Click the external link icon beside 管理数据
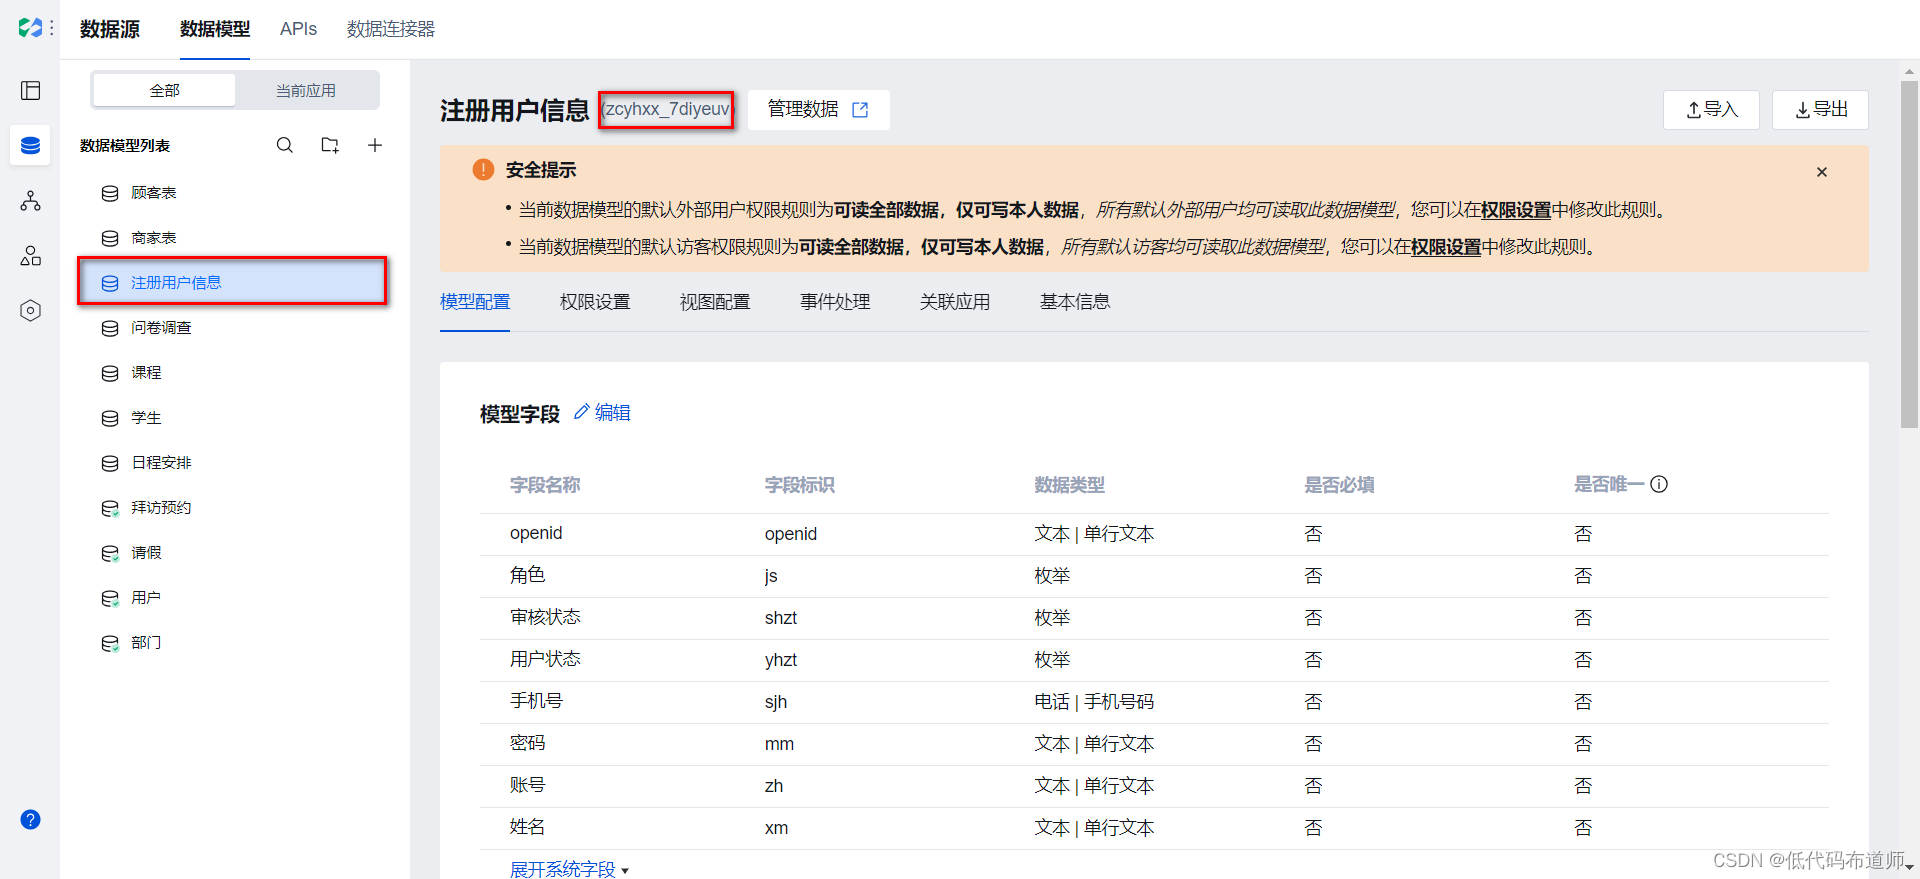 (x=860, y=110)
